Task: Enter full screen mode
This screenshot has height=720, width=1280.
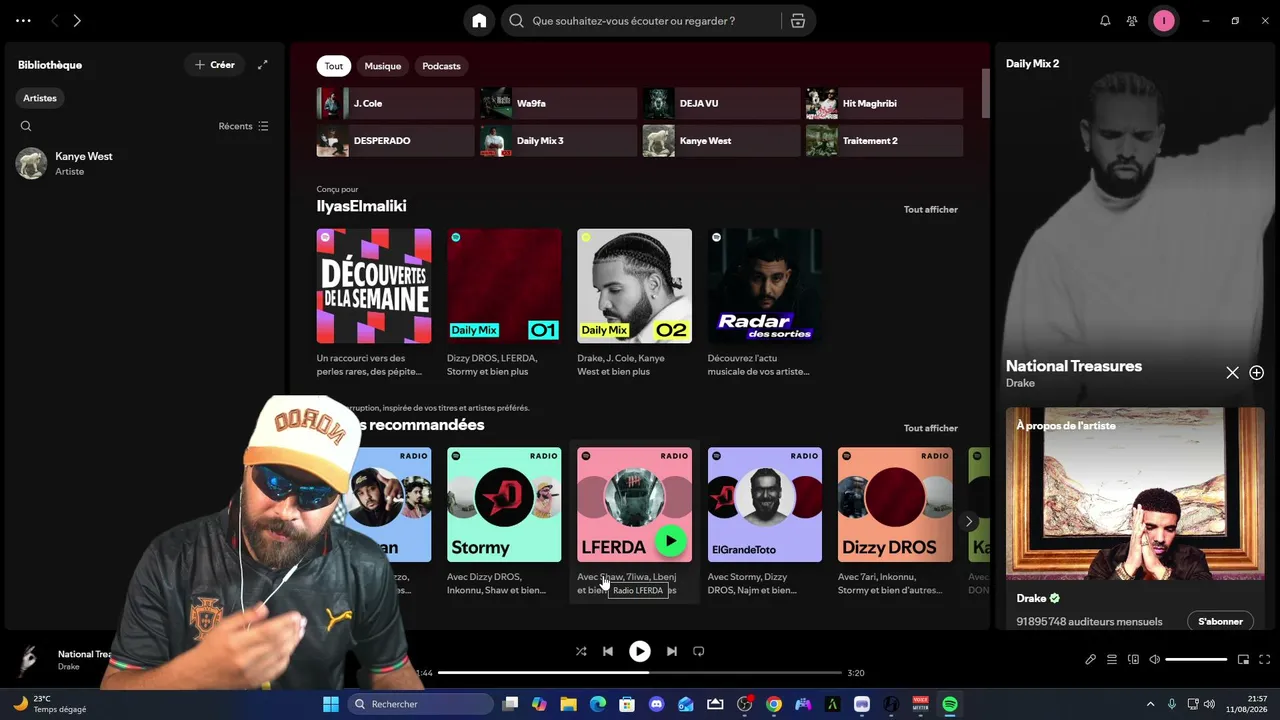Action: pos(1265,660)
